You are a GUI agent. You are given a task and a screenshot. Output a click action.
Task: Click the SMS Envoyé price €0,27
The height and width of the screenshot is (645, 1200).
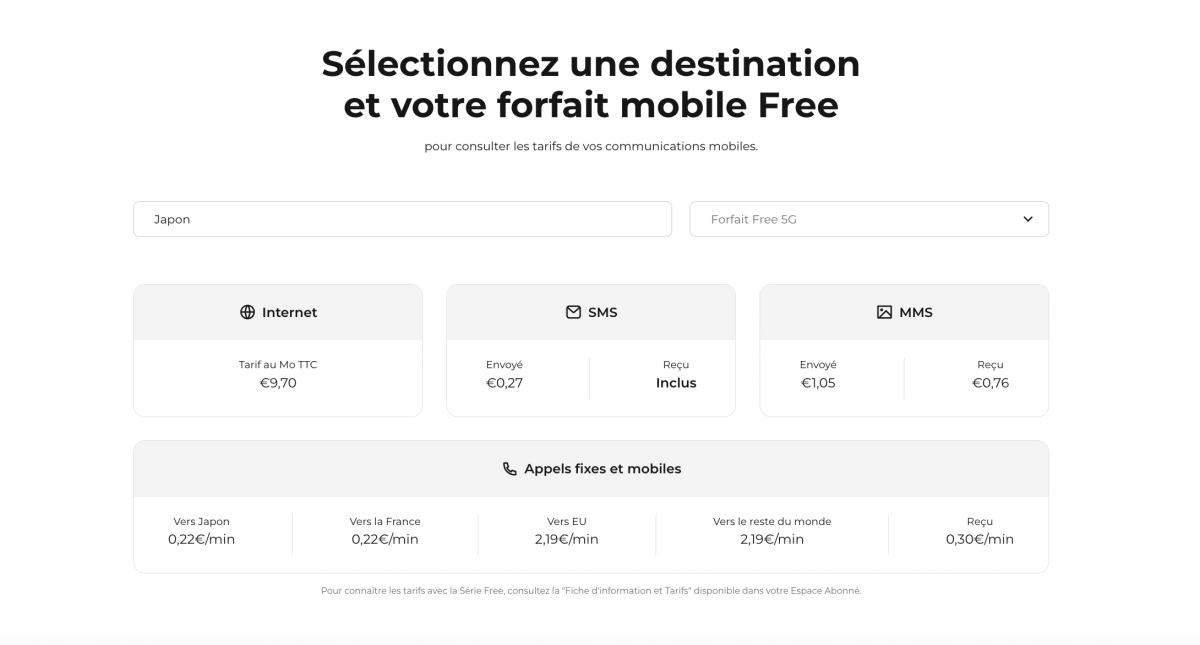tap(505, 383)
